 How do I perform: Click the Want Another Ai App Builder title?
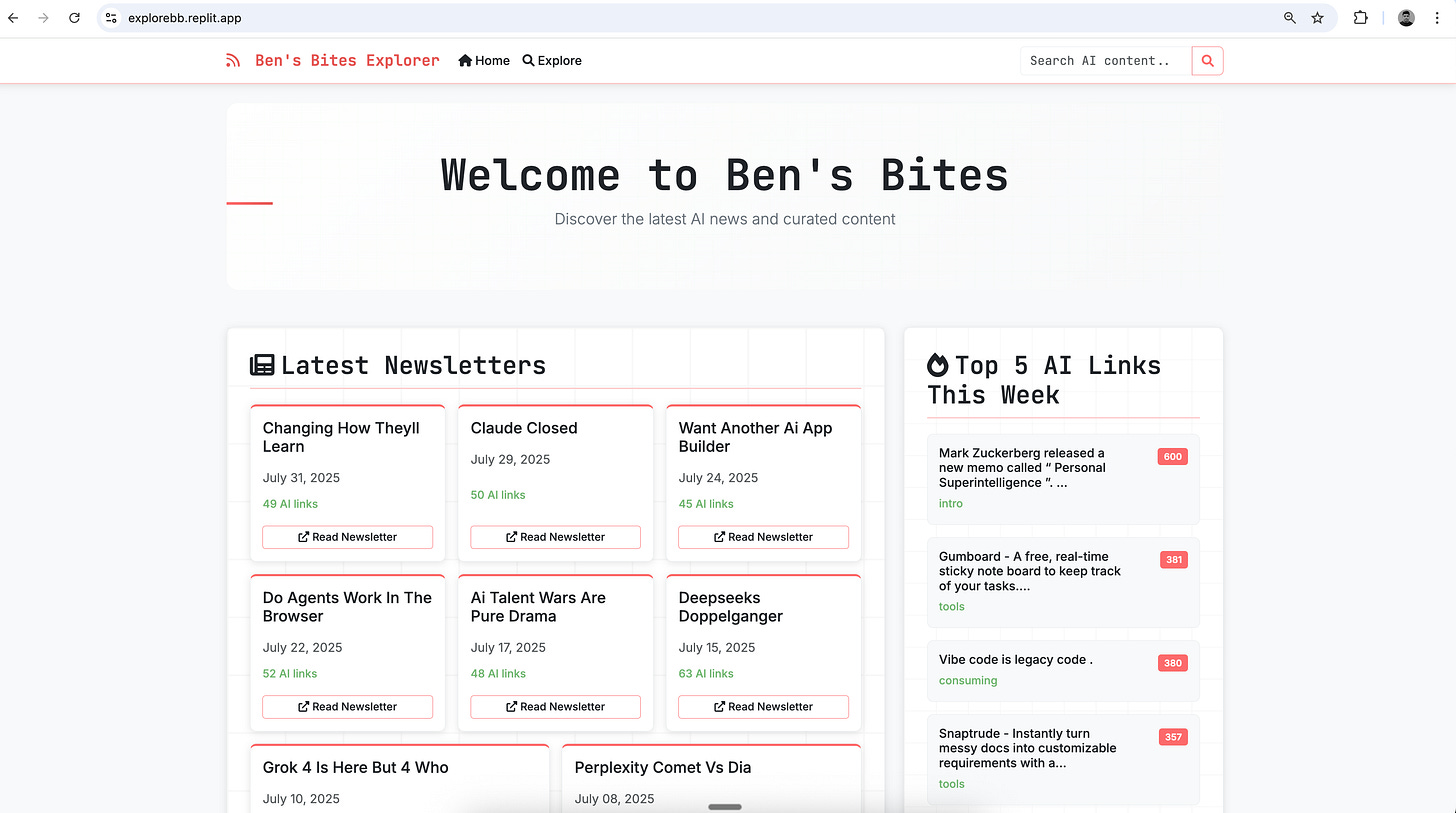point(755,437)
